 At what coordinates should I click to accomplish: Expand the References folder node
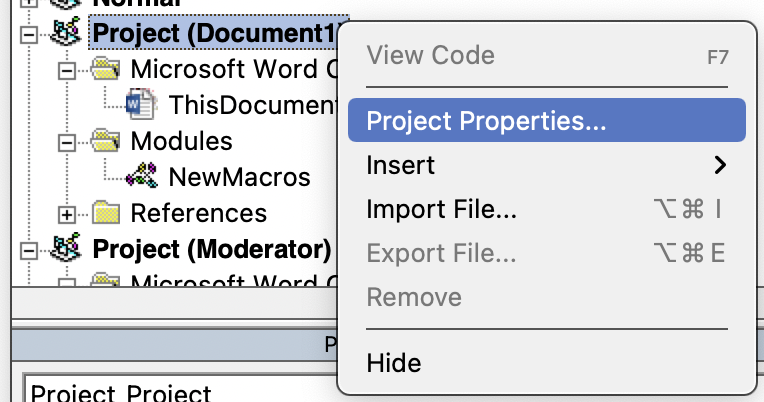67,215
